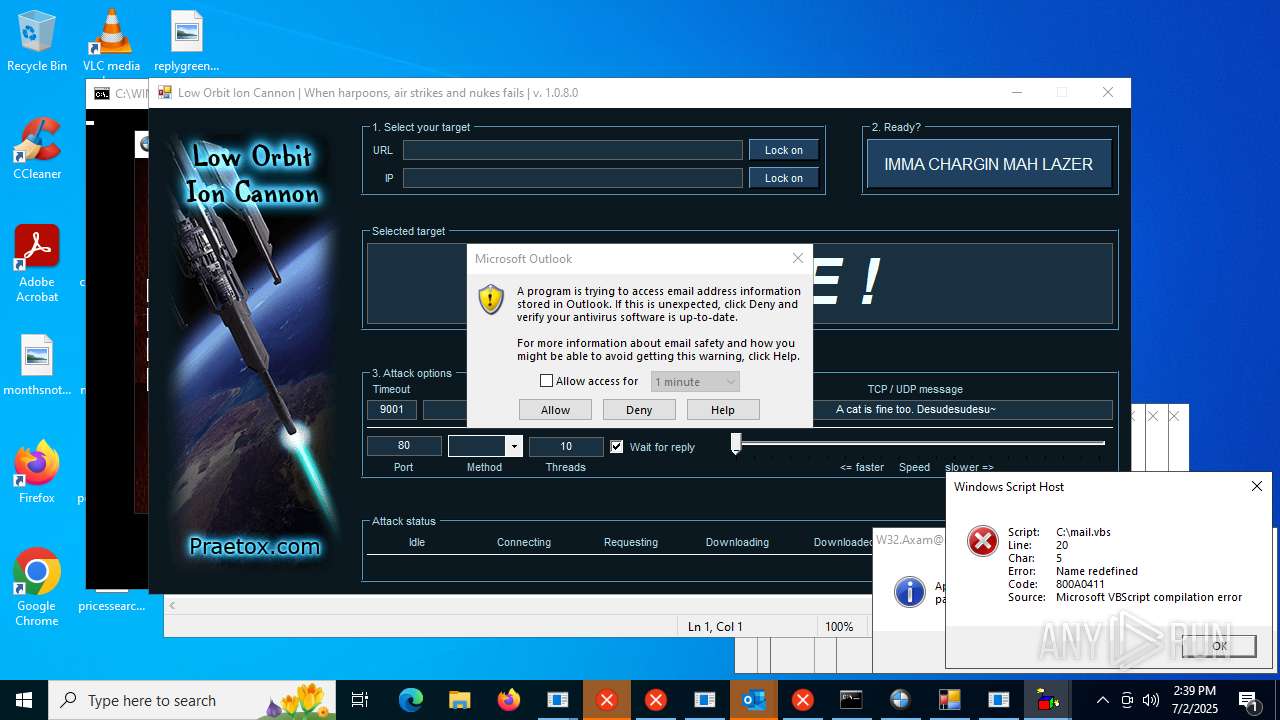The height and width of the screenshot is (720, 1280).
Task: Click the Timeout field showing 9001
Action: [392, 409]
